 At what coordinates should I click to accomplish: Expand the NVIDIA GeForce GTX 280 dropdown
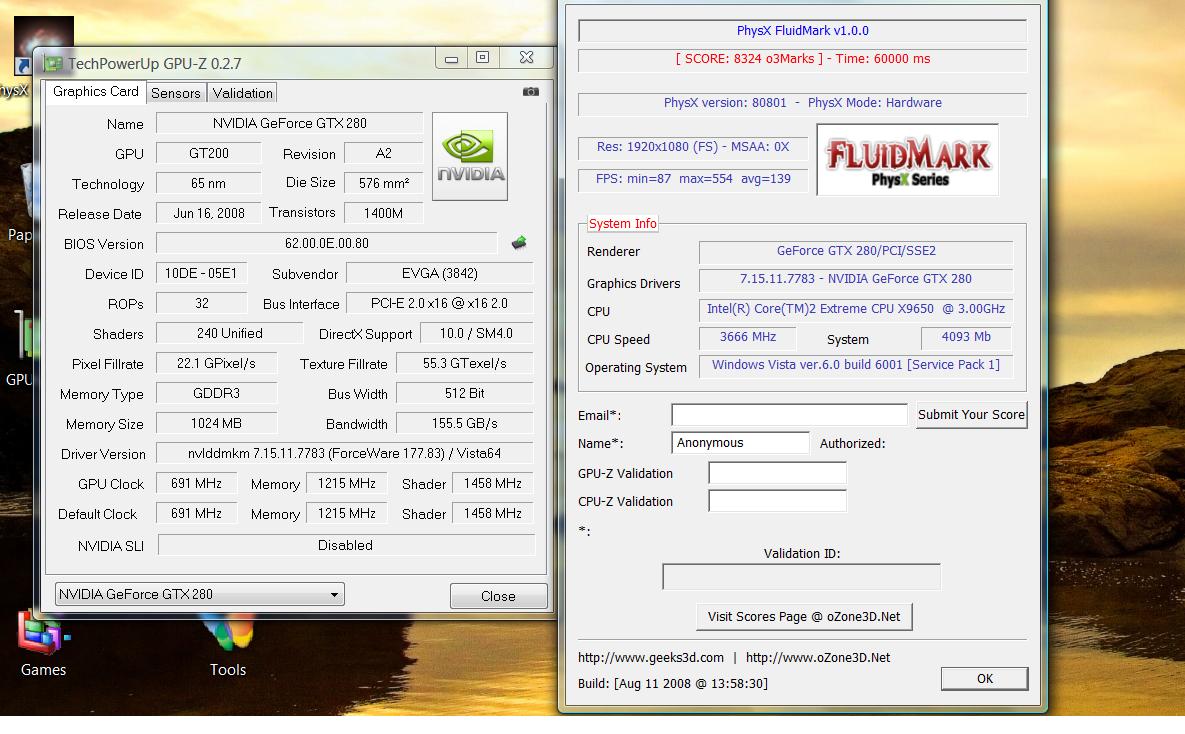point(200,594)
